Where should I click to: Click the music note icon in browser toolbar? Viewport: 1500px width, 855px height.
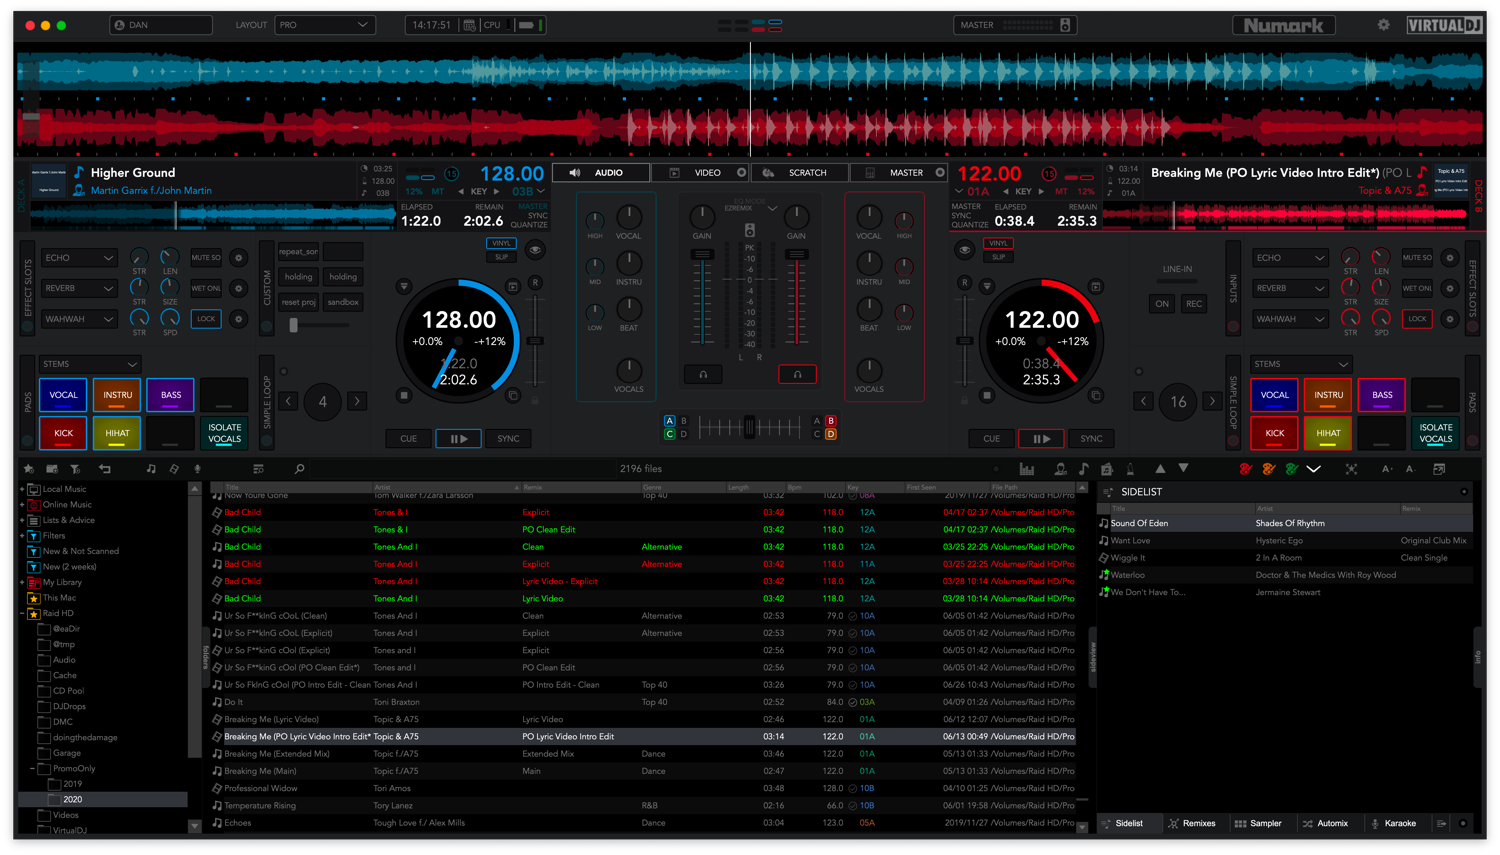tap(1083, 469)
